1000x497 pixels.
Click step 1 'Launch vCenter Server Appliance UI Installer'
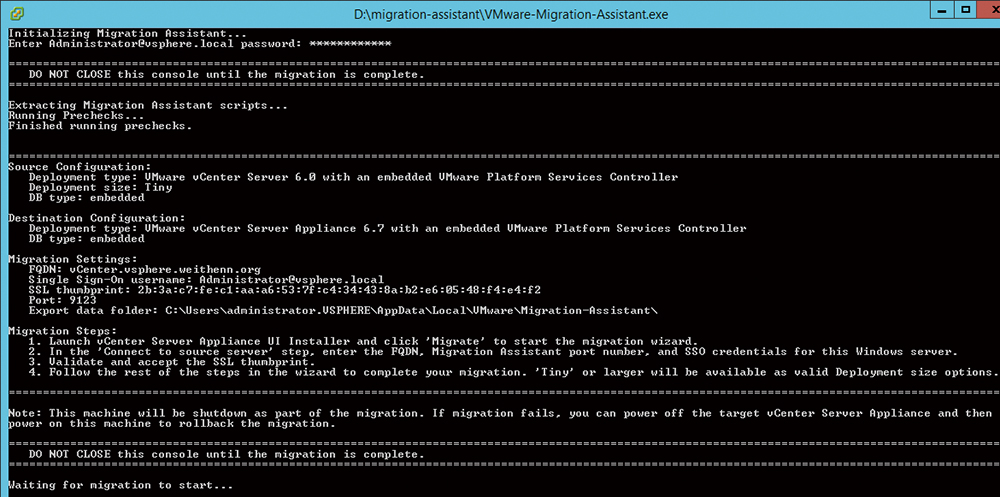pyautogui.click(x=364, y=341)
